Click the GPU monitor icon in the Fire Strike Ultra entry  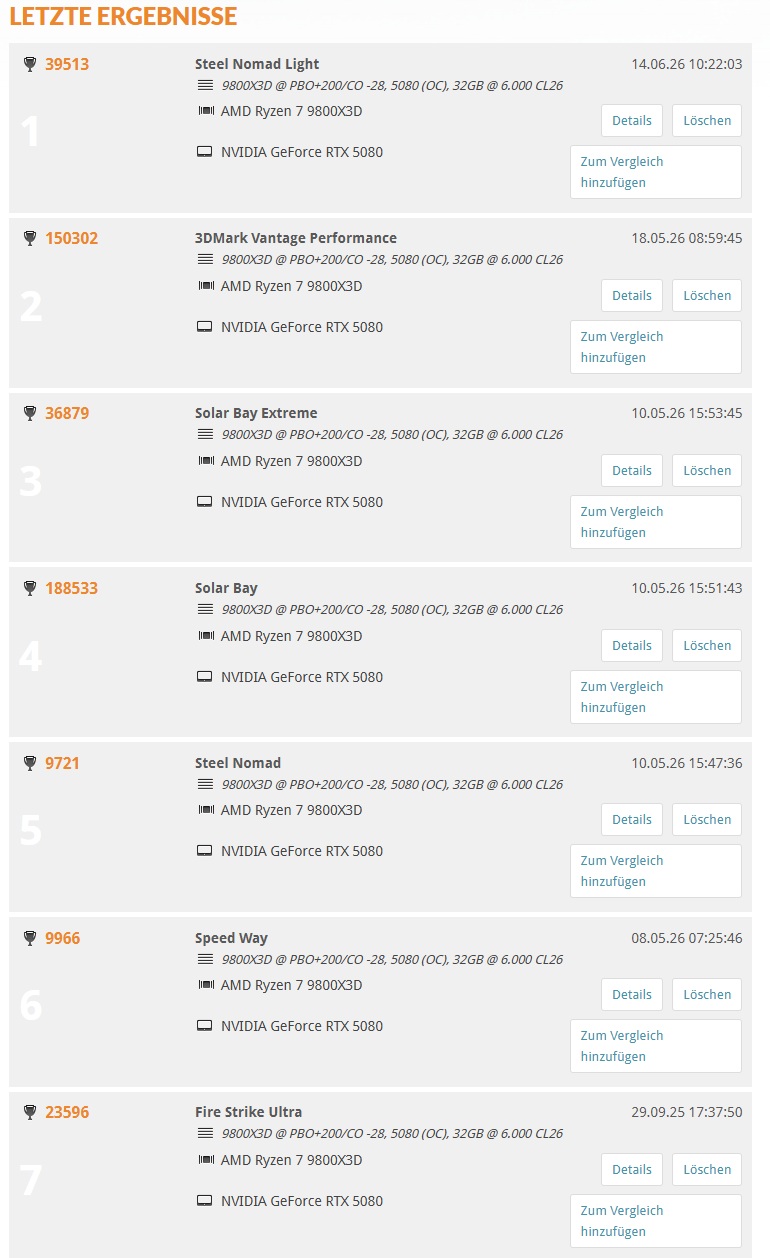click(x=205, y=1201)
